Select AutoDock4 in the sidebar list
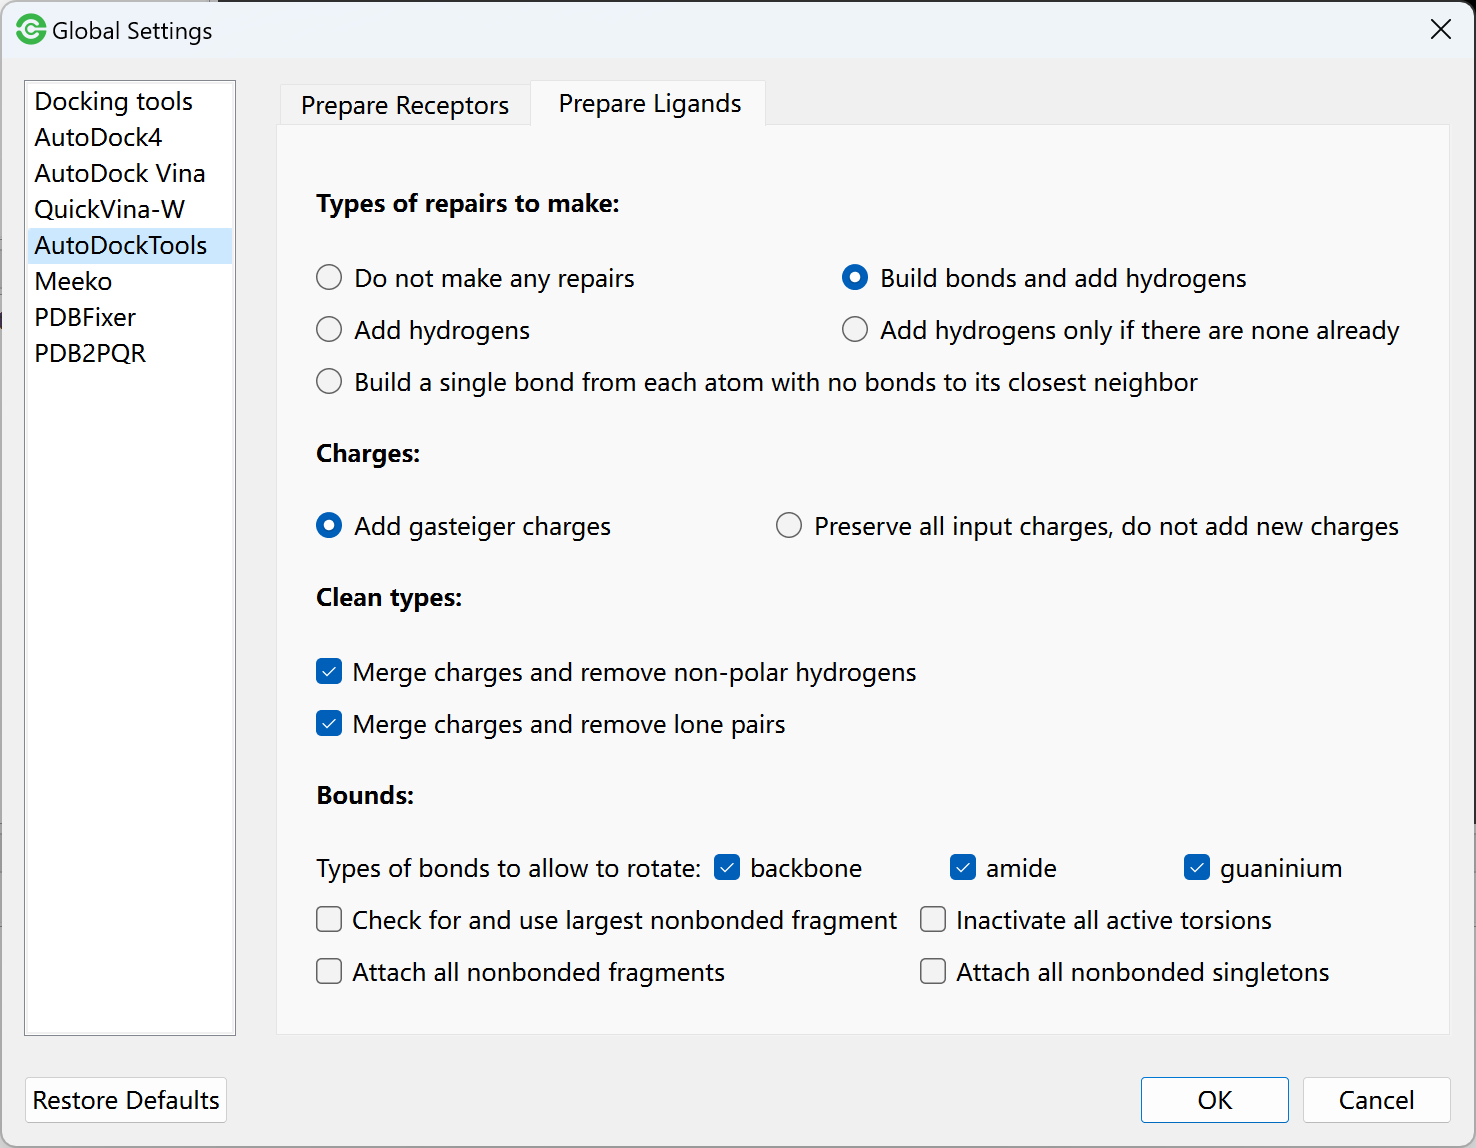This screenshot has height=1148, width=1476. pos(130,137)
